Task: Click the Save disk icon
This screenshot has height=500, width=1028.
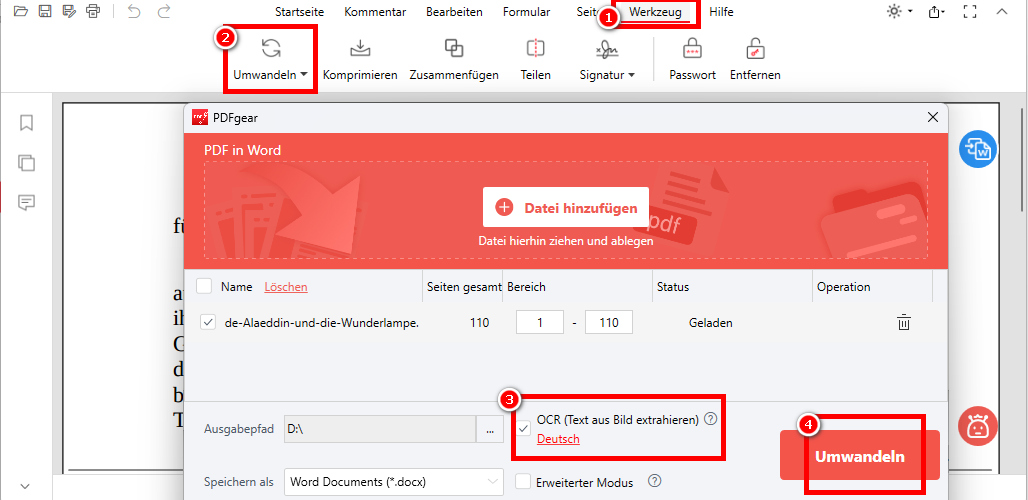Action: click(x=45, y=11)
